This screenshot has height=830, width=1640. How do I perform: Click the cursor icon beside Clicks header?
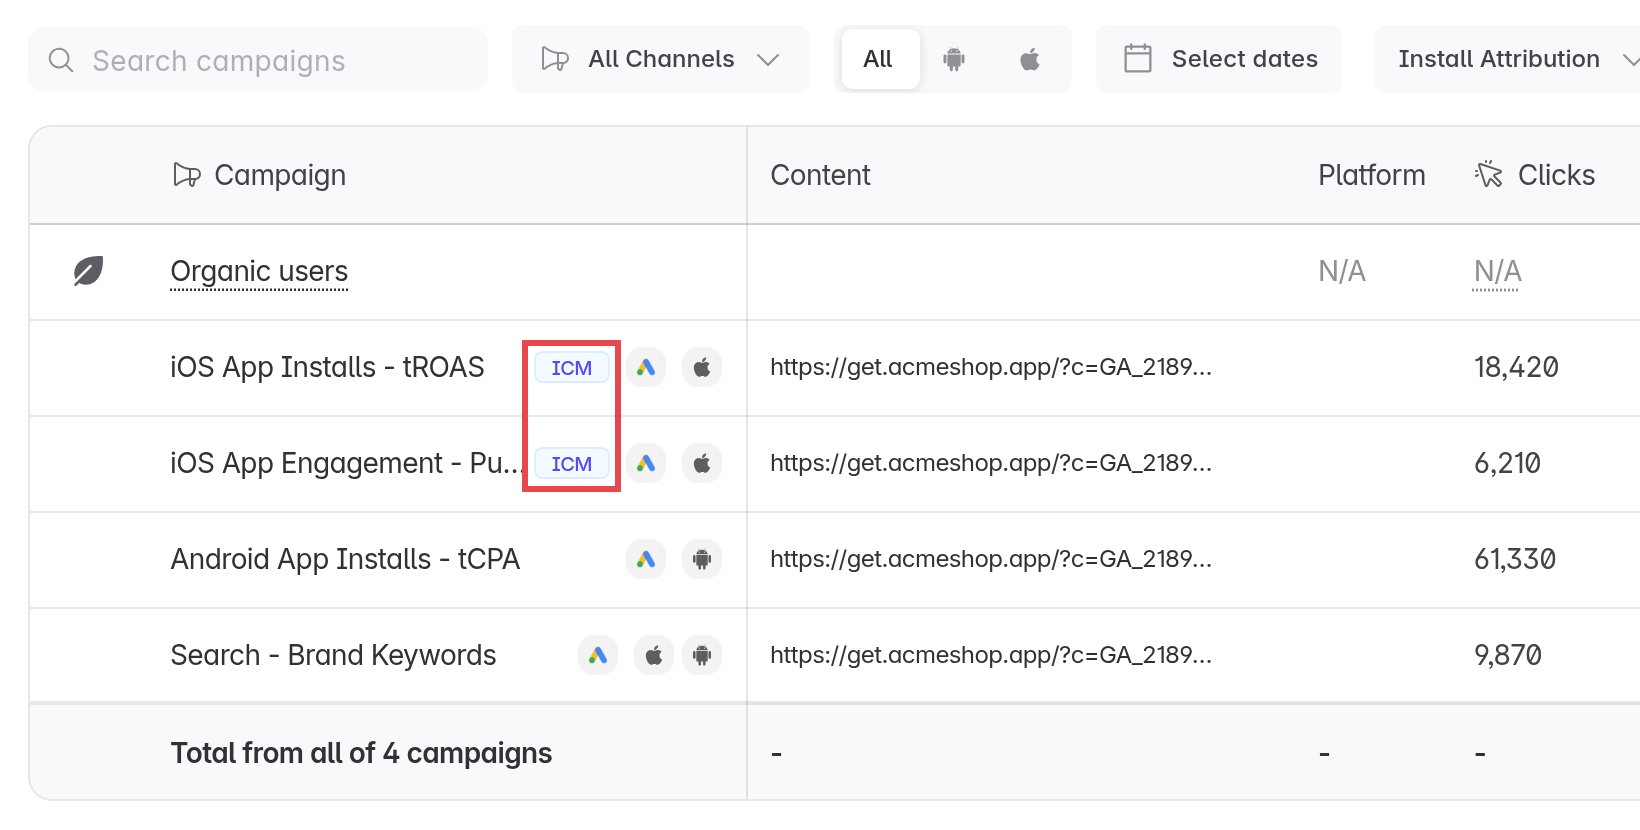(1489, 174)
